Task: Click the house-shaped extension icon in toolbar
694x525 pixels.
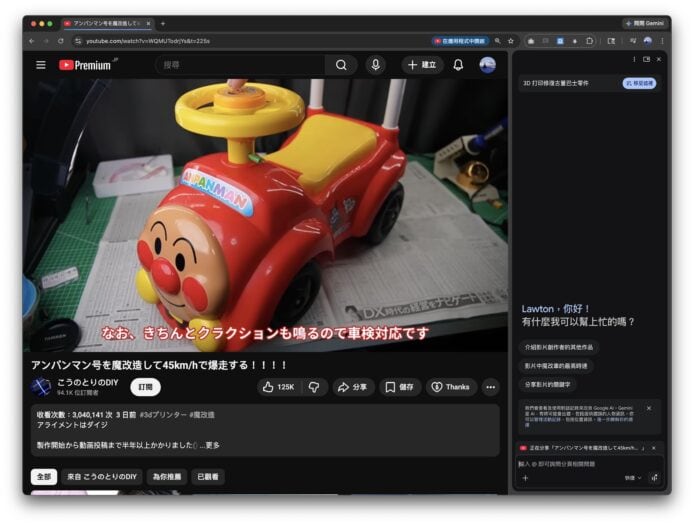Action: [531, 41]
